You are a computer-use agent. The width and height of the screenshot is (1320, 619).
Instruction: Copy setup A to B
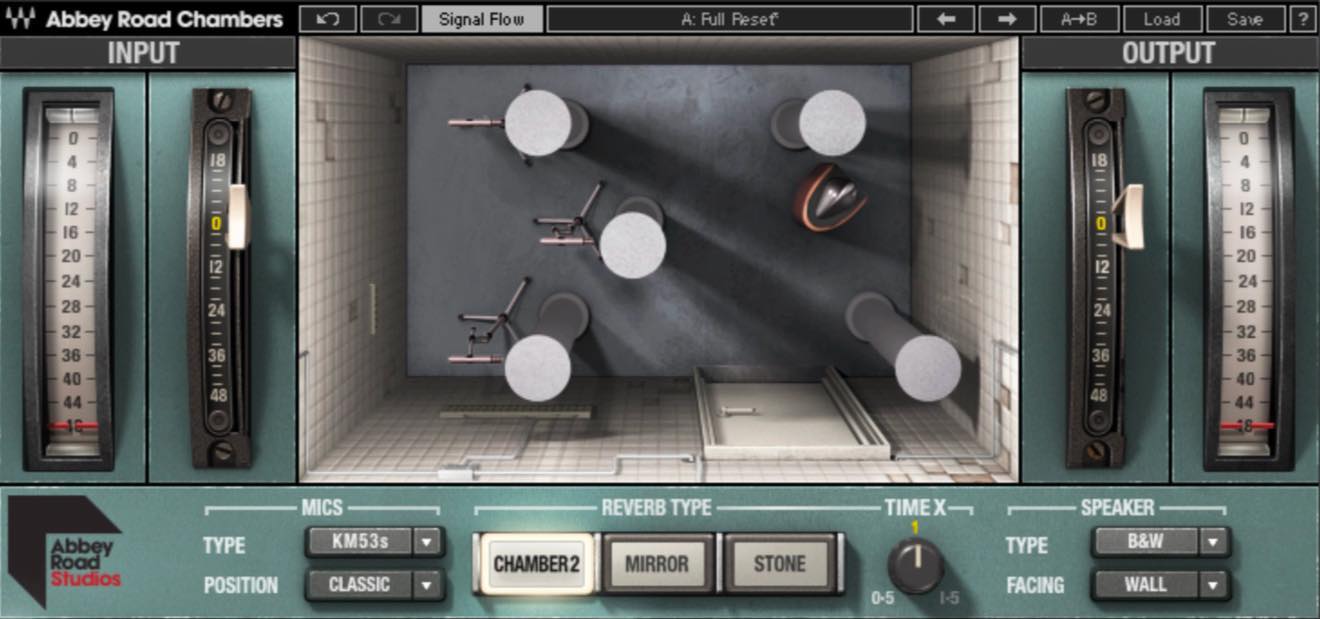[1078, 19]
